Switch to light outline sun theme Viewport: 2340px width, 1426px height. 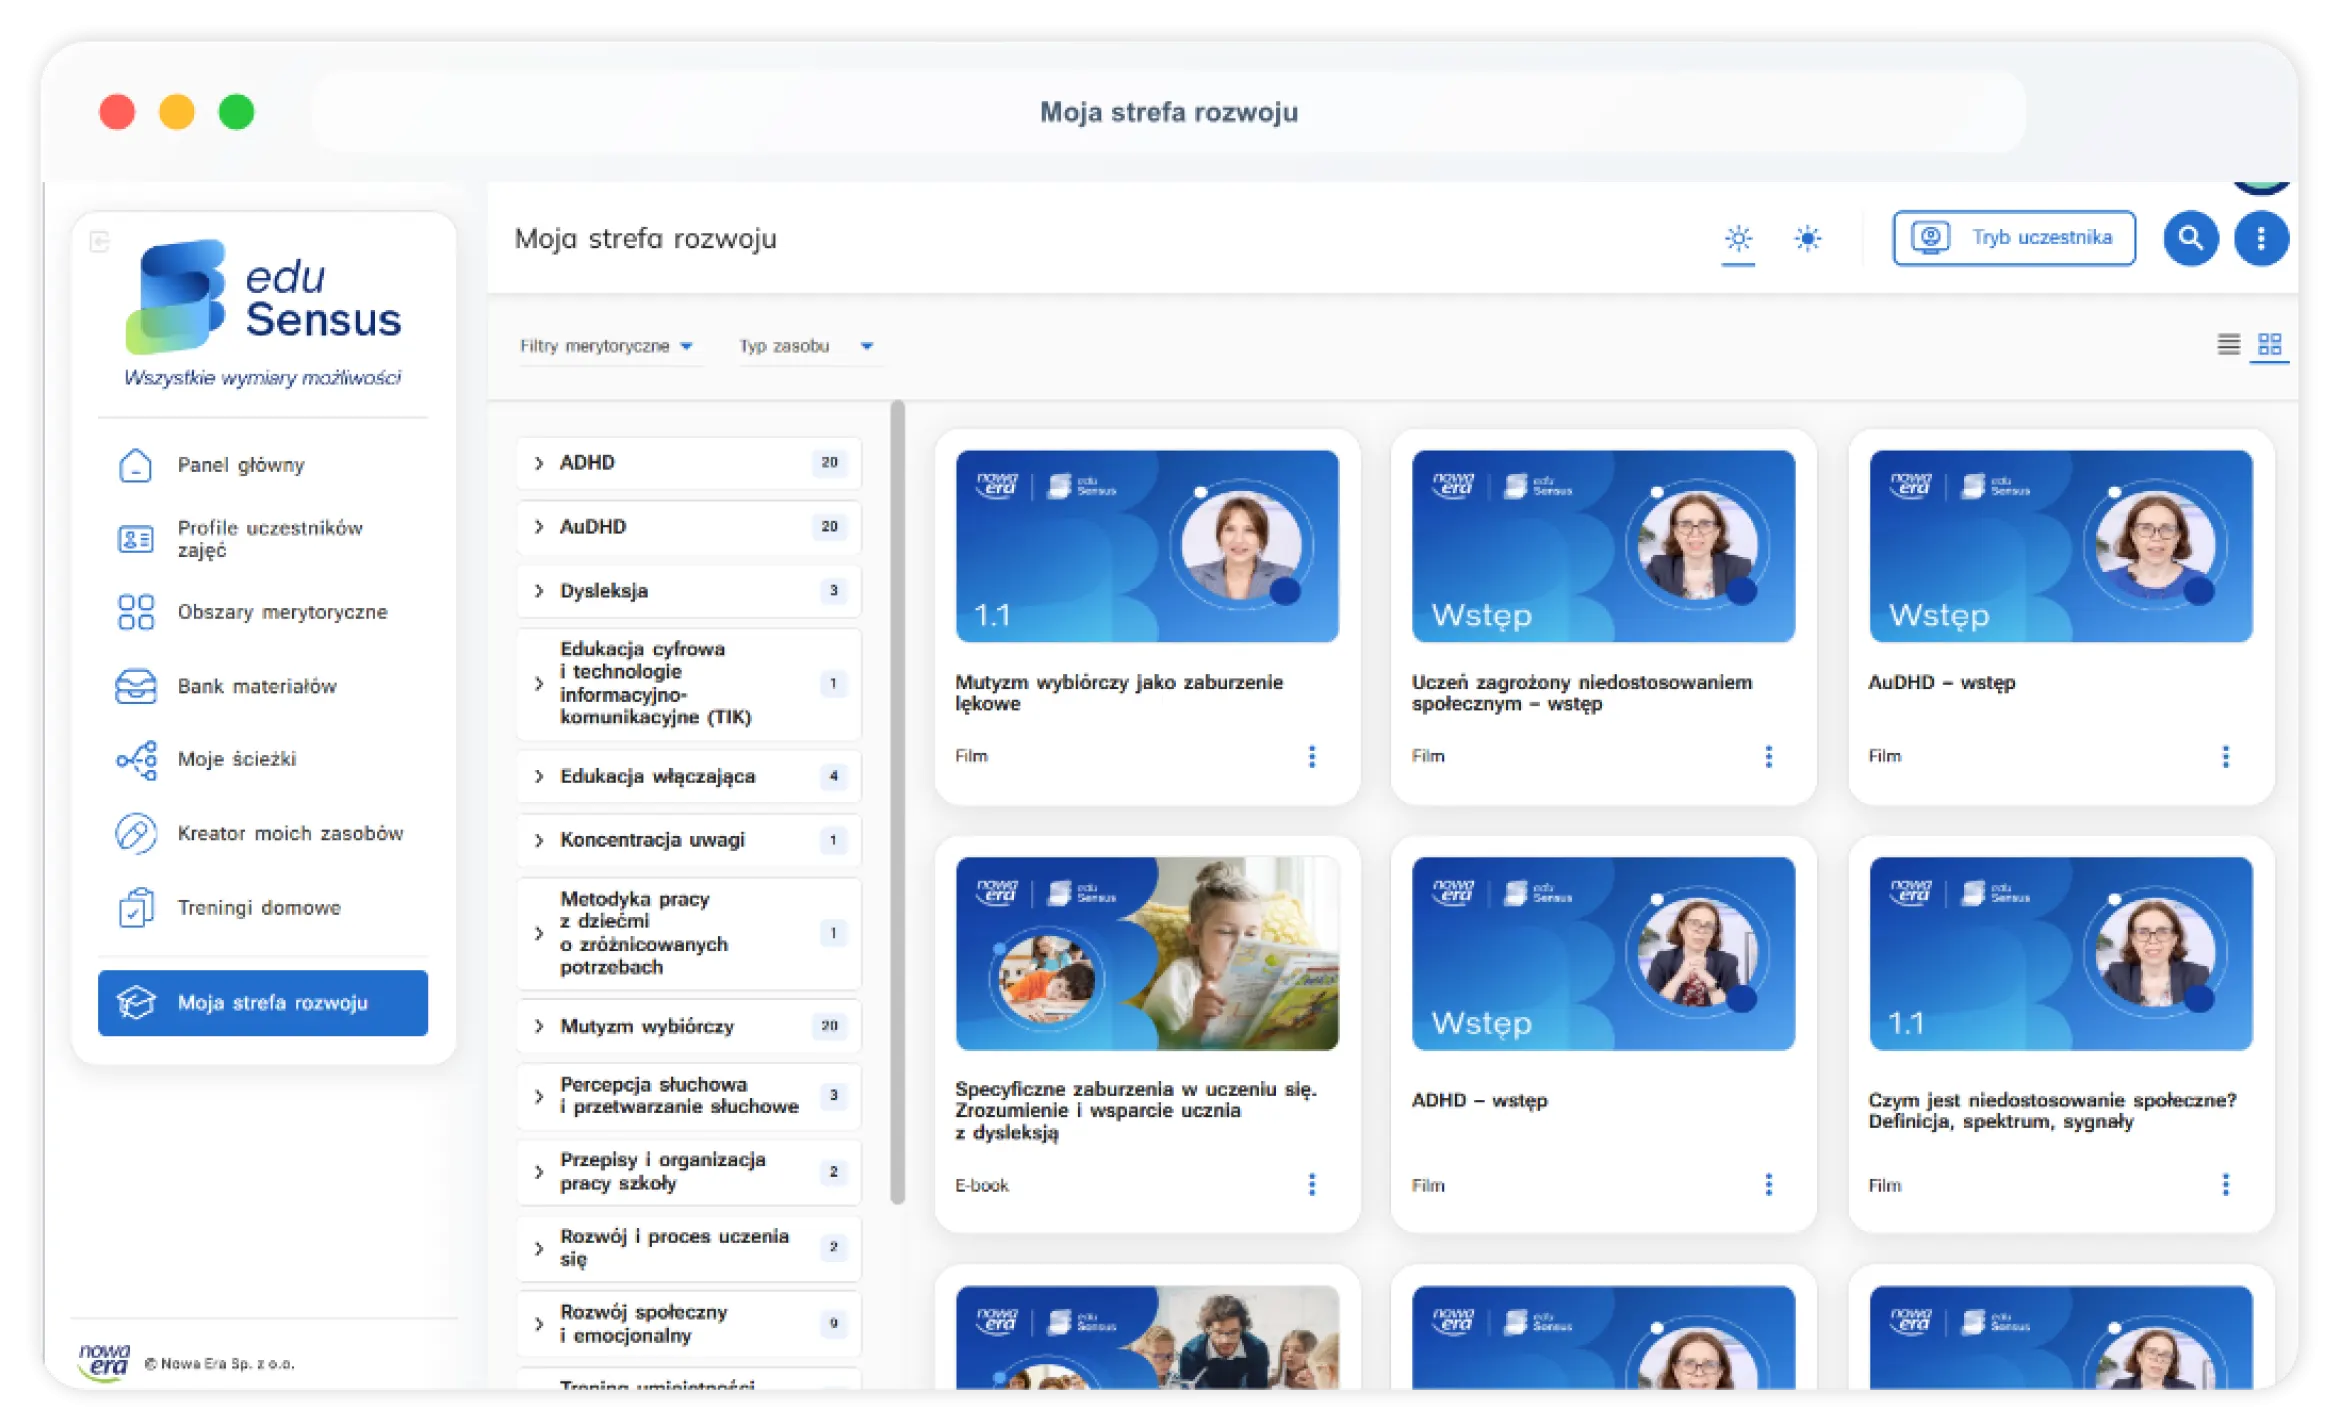click(1738, 239)
